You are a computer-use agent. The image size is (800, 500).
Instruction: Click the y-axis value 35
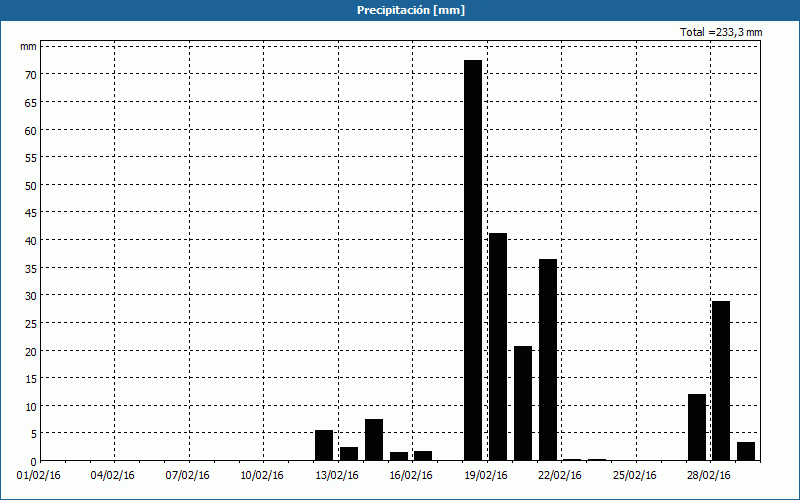tap(31, 269)
